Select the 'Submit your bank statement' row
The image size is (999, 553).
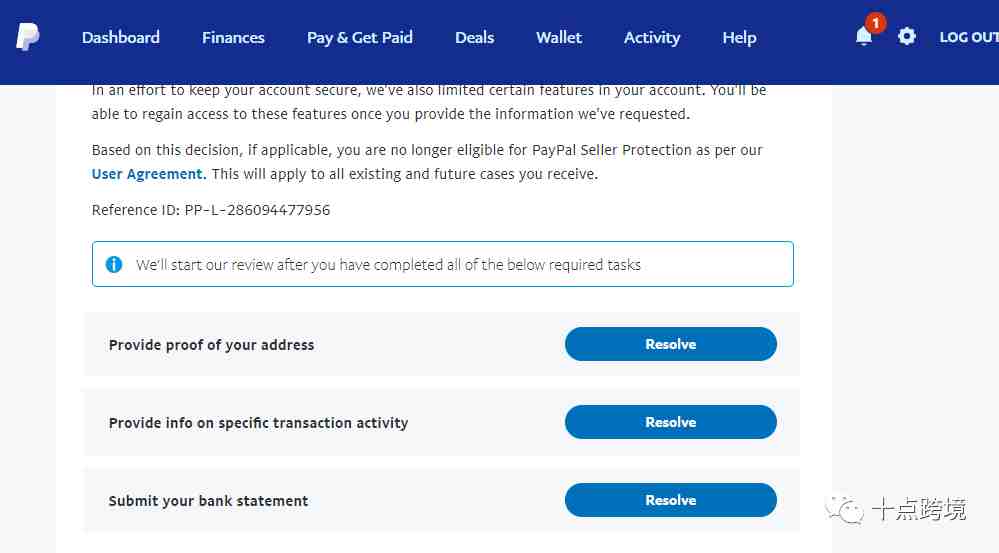coord(442,500)
